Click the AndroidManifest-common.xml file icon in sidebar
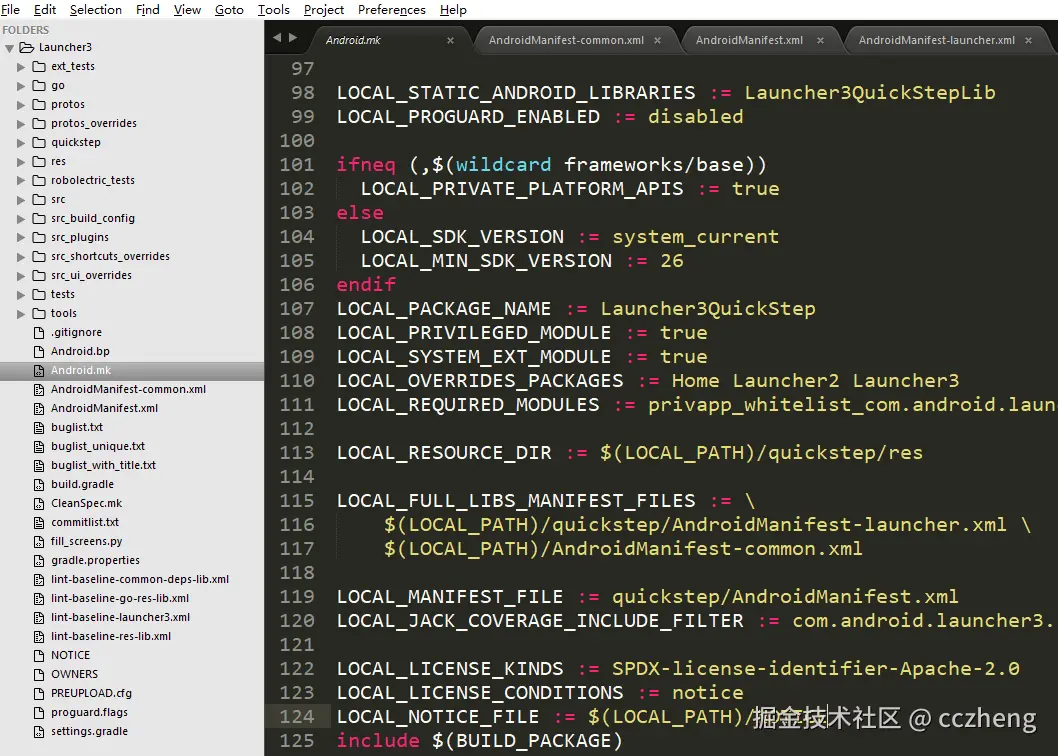This screenshot has height=756, width=1058. coord(39,389)
